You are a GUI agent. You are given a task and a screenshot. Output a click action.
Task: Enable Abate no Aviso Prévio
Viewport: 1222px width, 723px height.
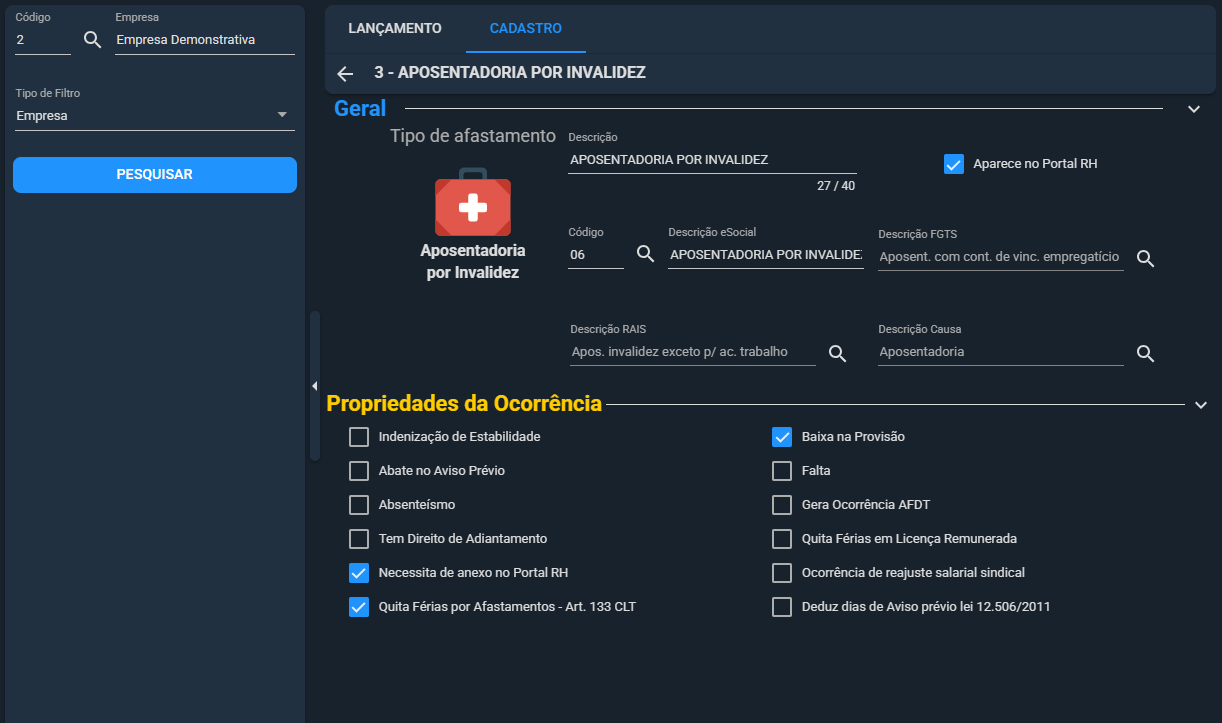(x=359, y=471)
